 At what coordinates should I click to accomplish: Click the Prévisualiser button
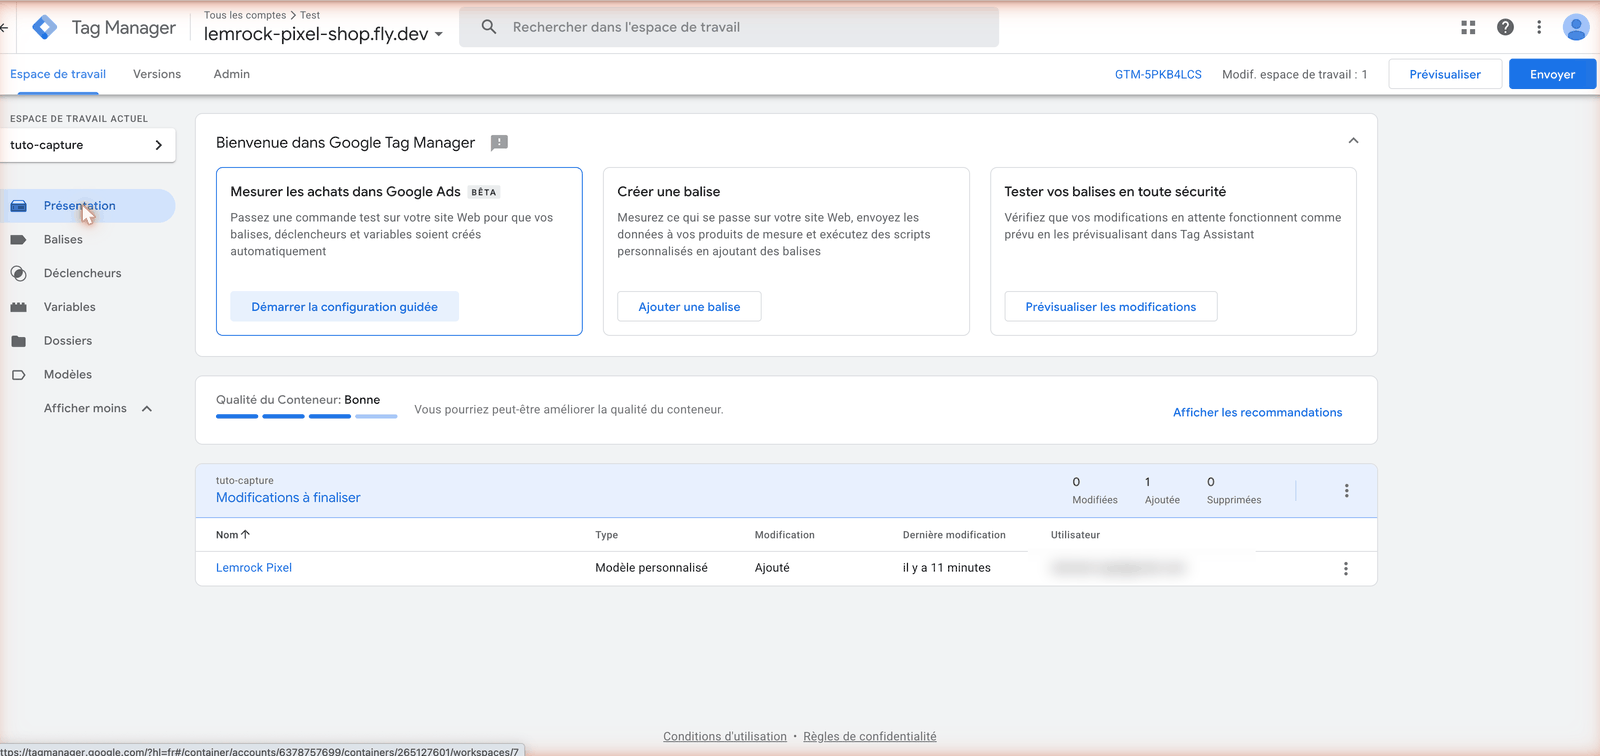(1445, 74)
